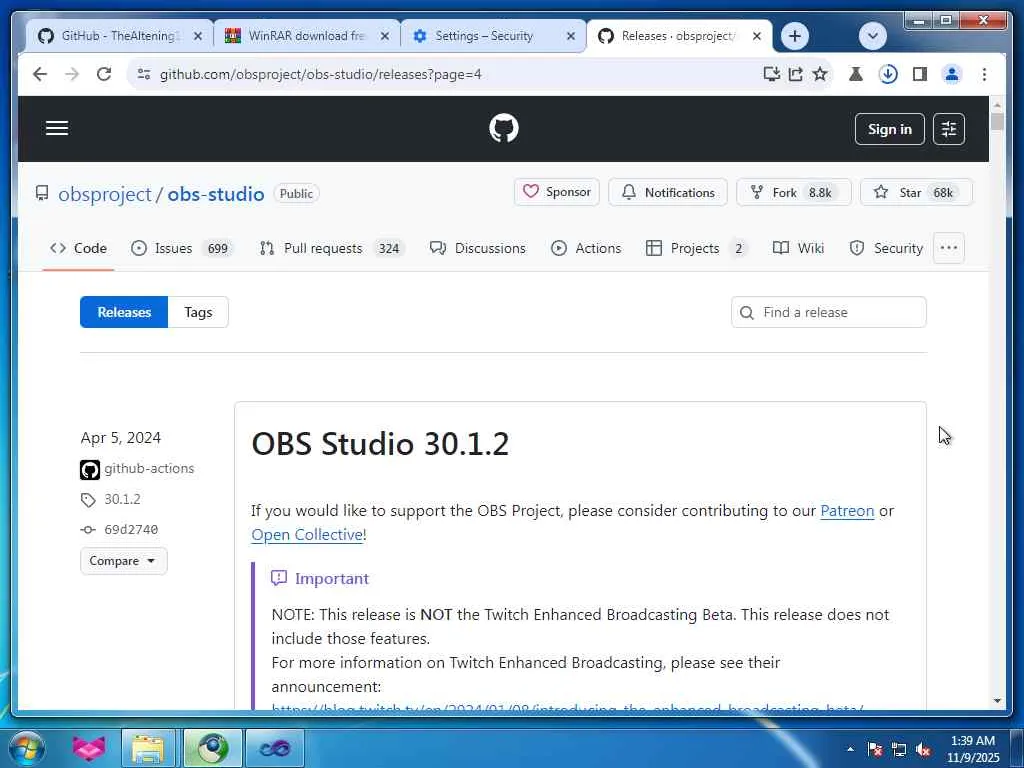
Task: Toggle the side panel icon
Action: coord(920,74)
